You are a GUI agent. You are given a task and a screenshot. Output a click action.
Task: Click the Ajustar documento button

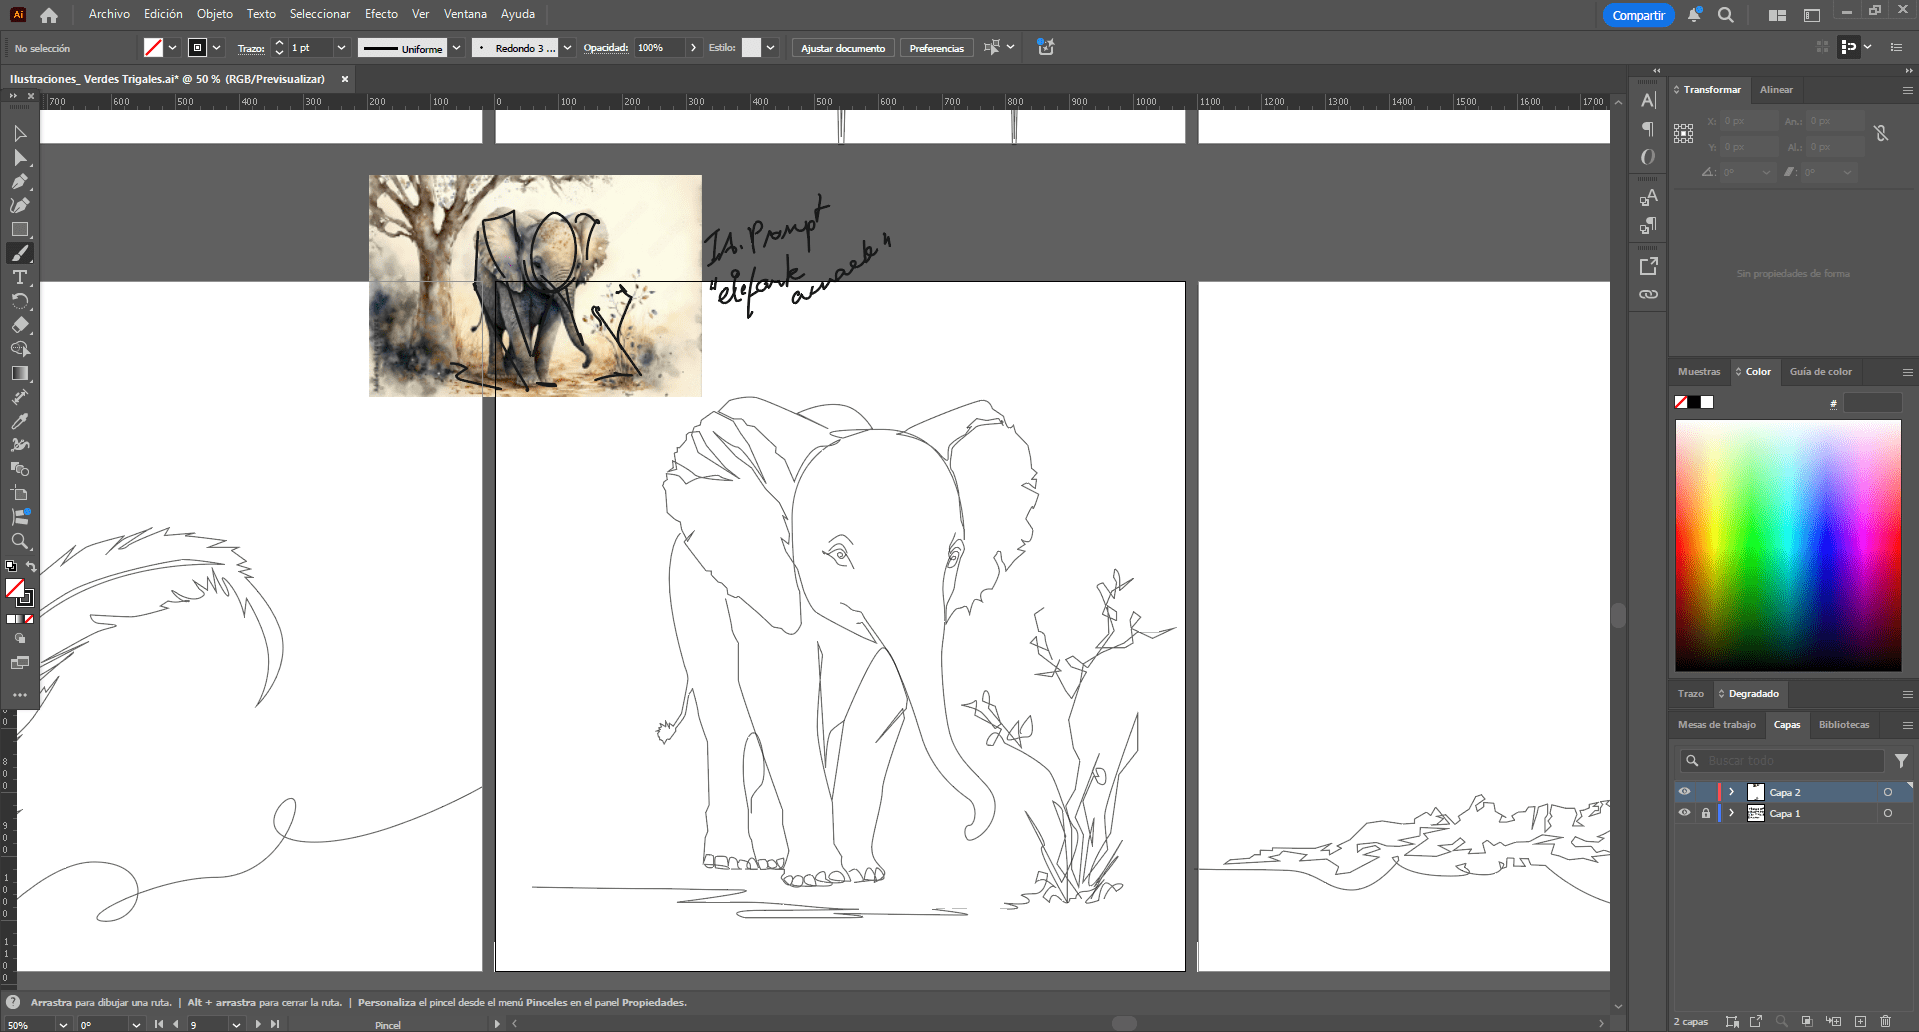842,48
